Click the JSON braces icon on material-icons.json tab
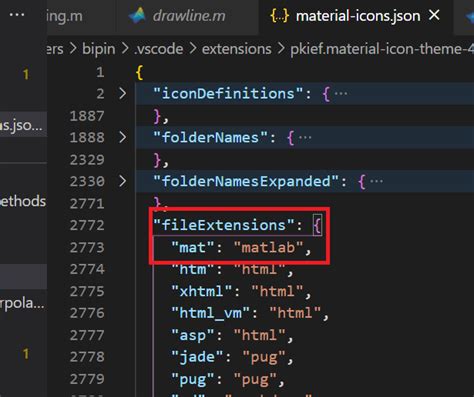474x397 pixels. tap(279, 16)
